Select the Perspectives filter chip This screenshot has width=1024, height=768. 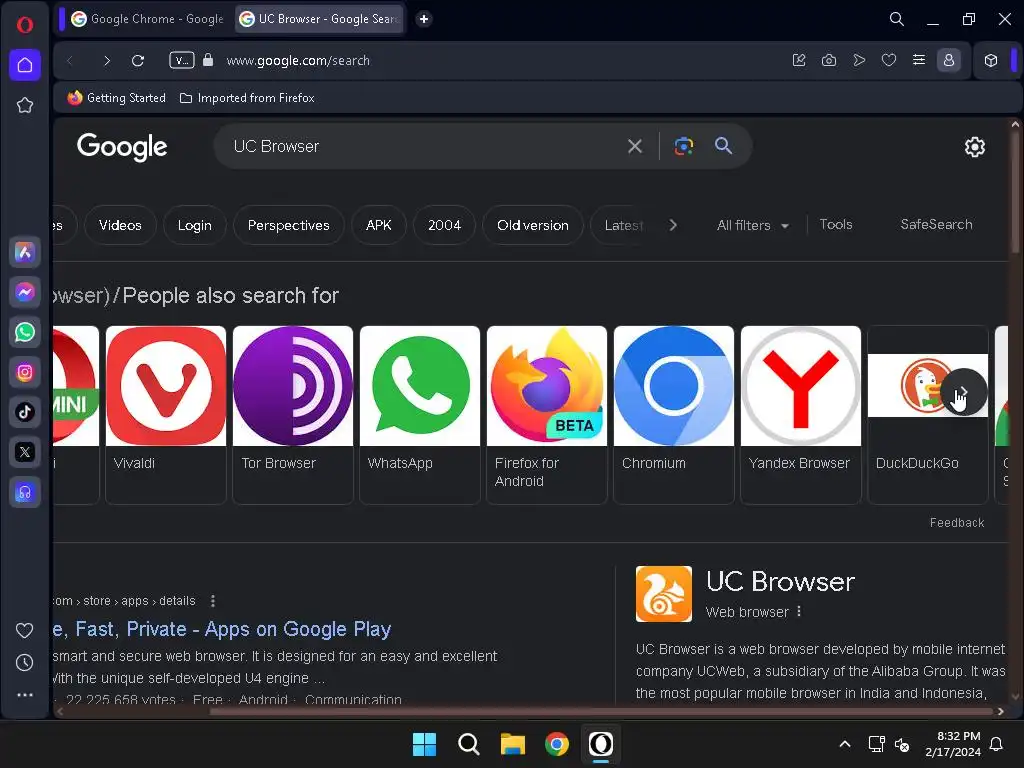coord(289,225)
